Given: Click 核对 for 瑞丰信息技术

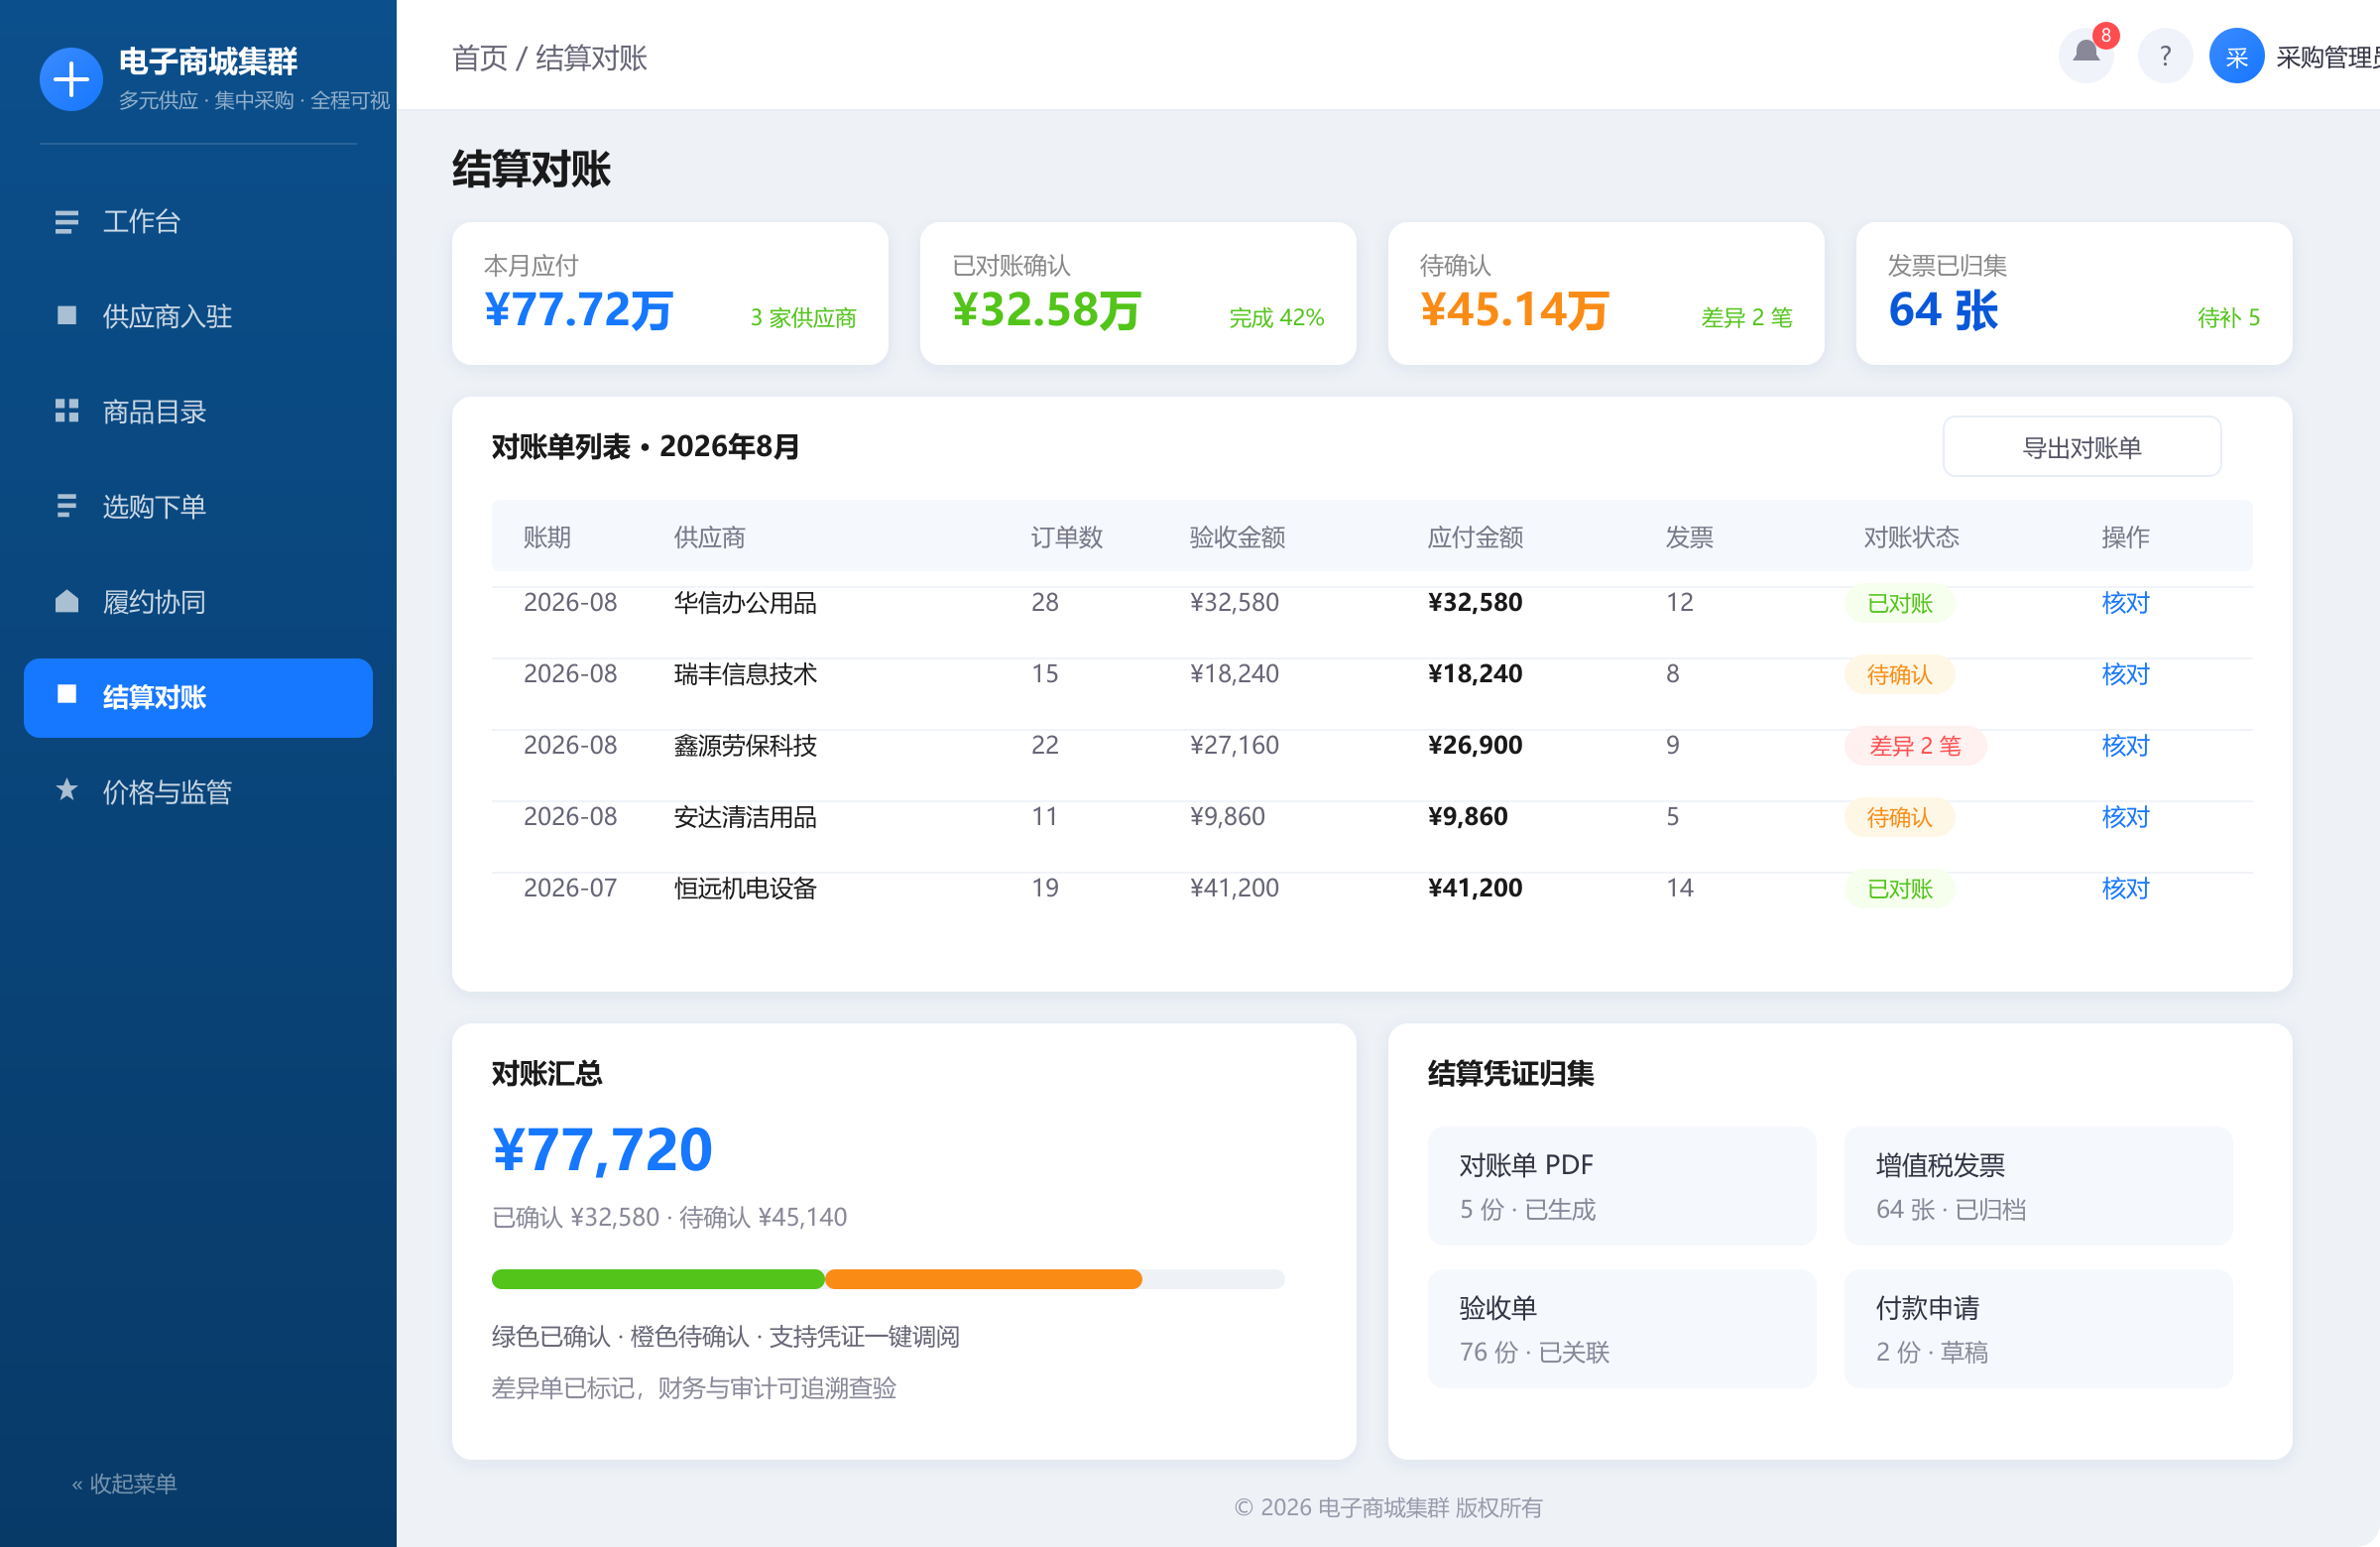Looking at the screenshot, I should tap(2125, 674).
